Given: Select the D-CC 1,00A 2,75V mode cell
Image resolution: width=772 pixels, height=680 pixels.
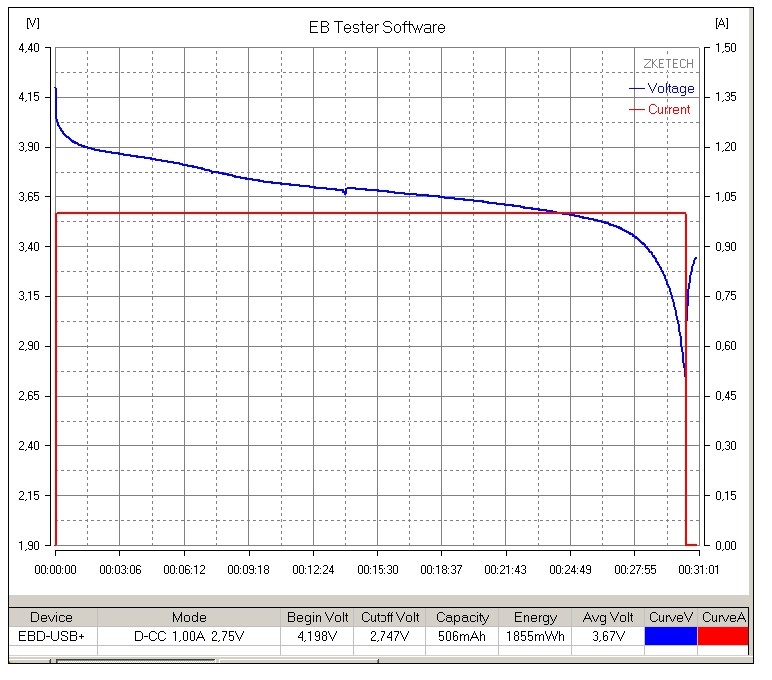Looking at the screenshot, I should (189, 635).
